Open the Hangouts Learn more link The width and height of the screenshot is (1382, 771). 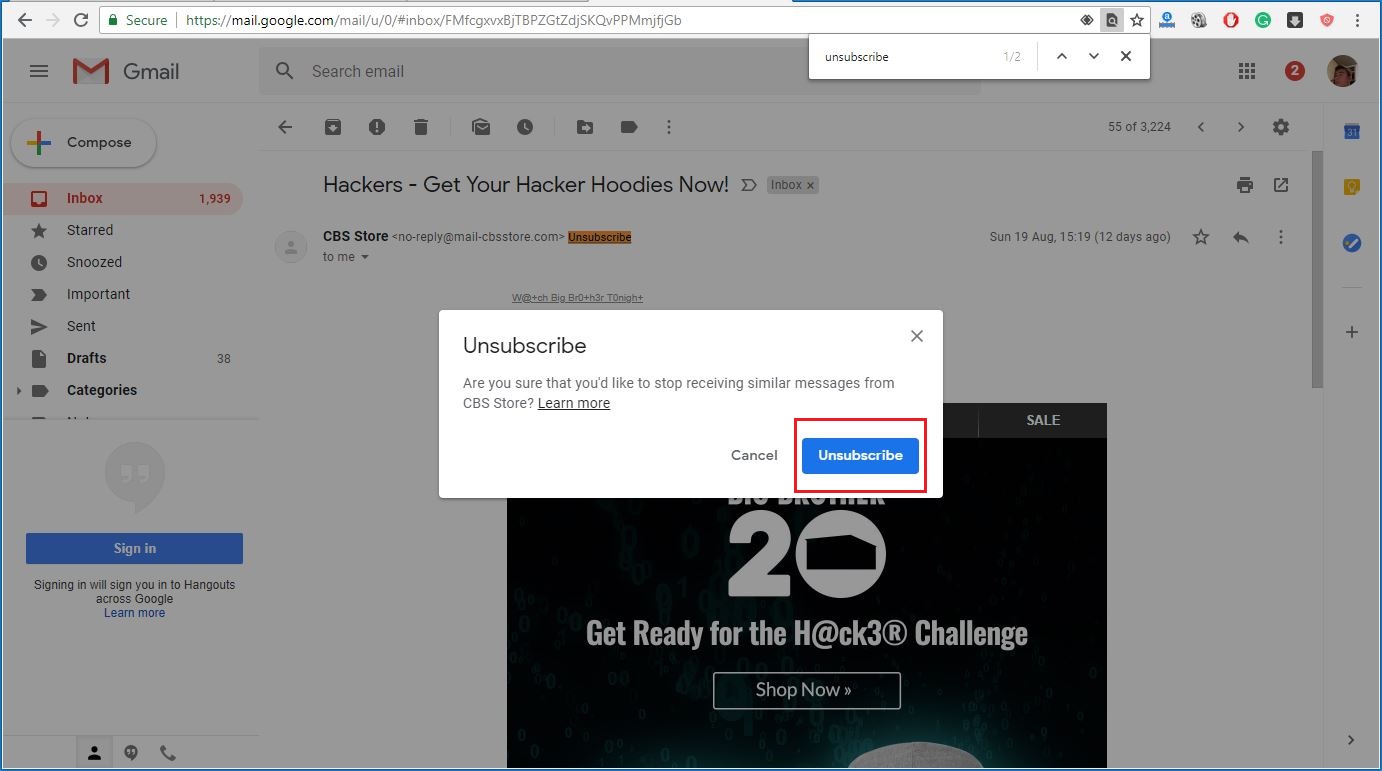click(134, 613)
